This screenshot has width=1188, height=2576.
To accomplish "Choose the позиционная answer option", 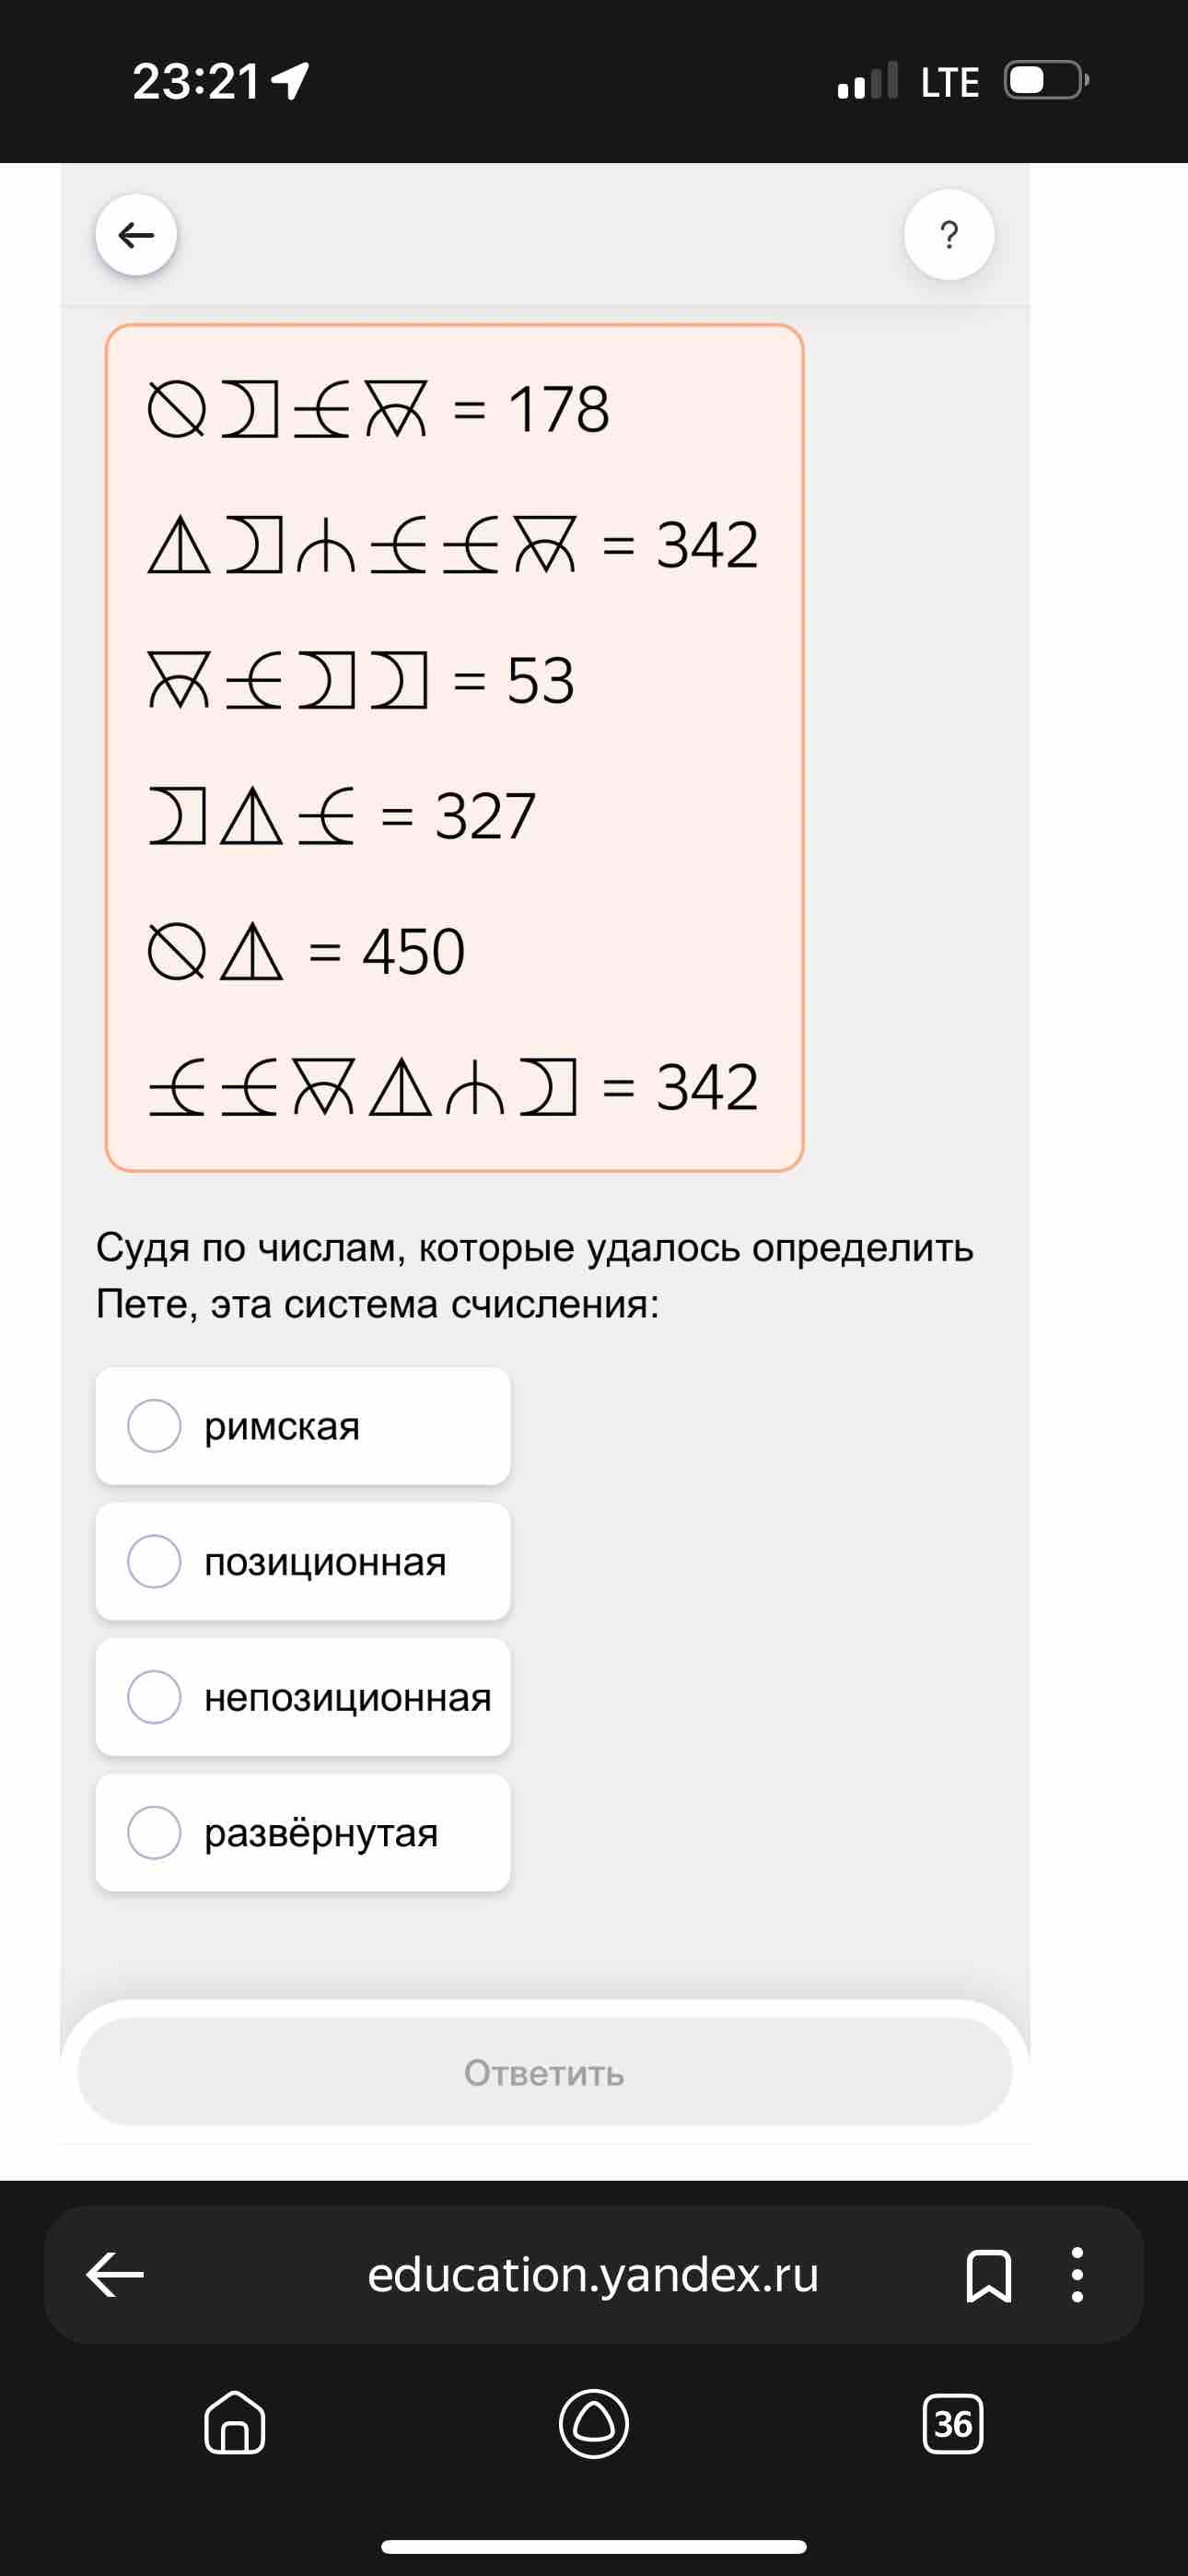I will tap(303, 1561).
